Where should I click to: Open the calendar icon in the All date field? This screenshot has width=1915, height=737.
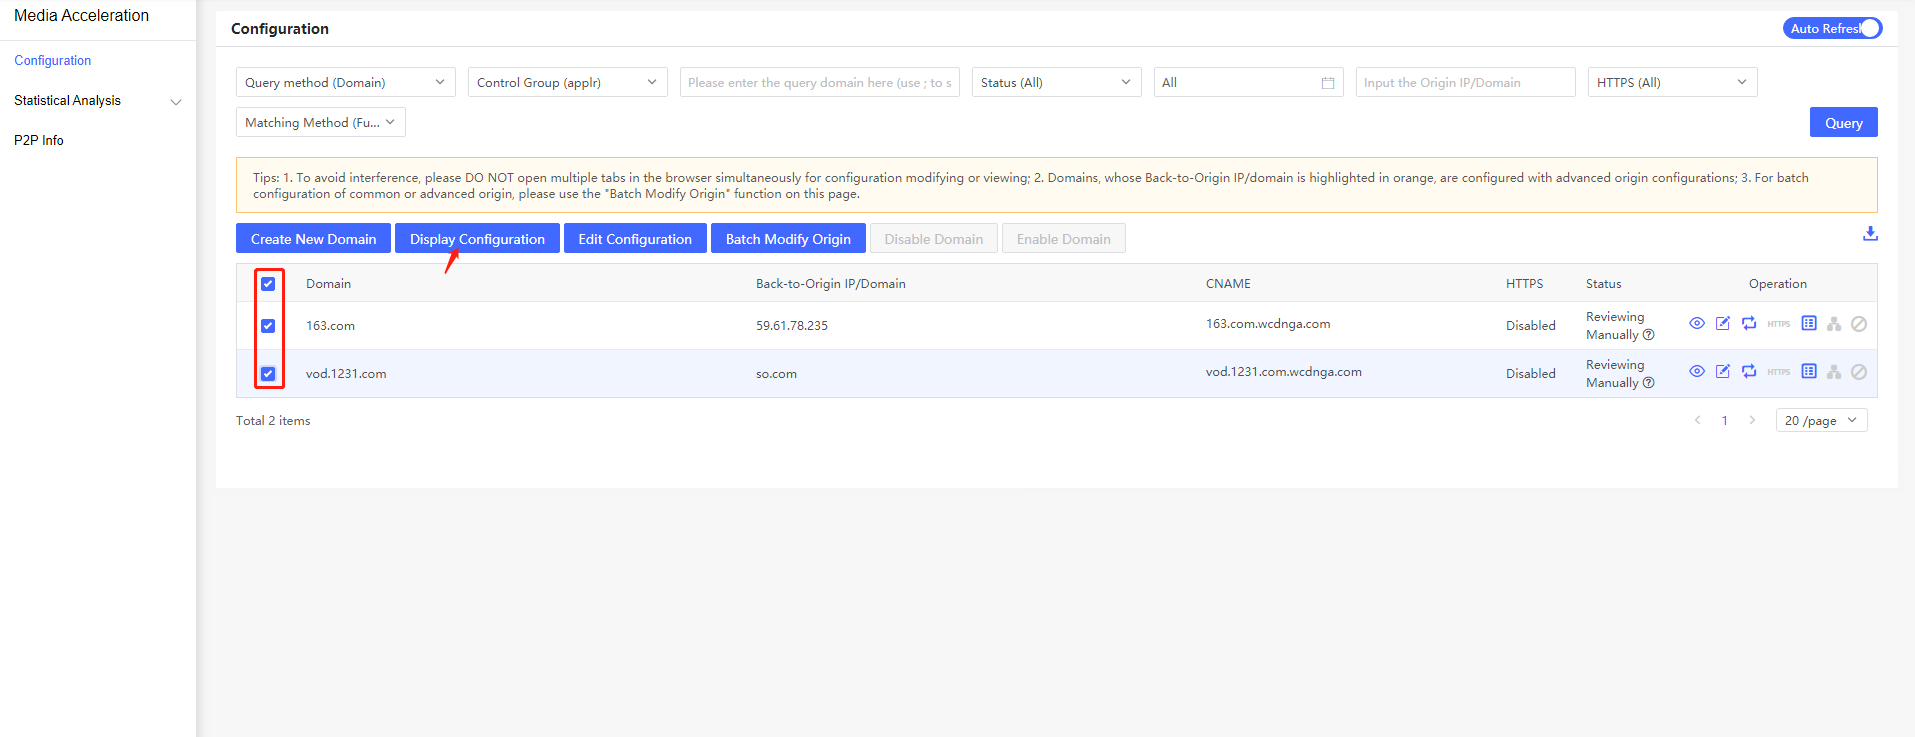pos(1328,83)
